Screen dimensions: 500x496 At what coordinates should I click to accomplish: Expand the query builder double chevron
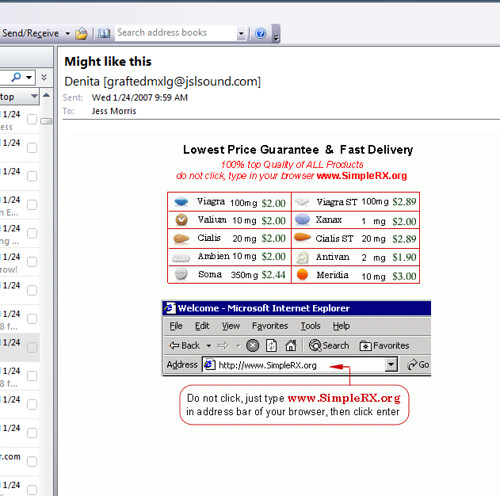[44, 78]
